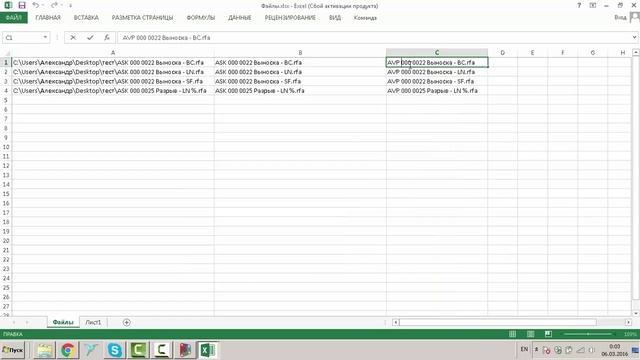This screenshot has width=640, height=360.
Task: Select cell B2 'ASK 000 0022 Выноска - LN.rfa'
Action: pyautogui.click(x=300, y=72)
